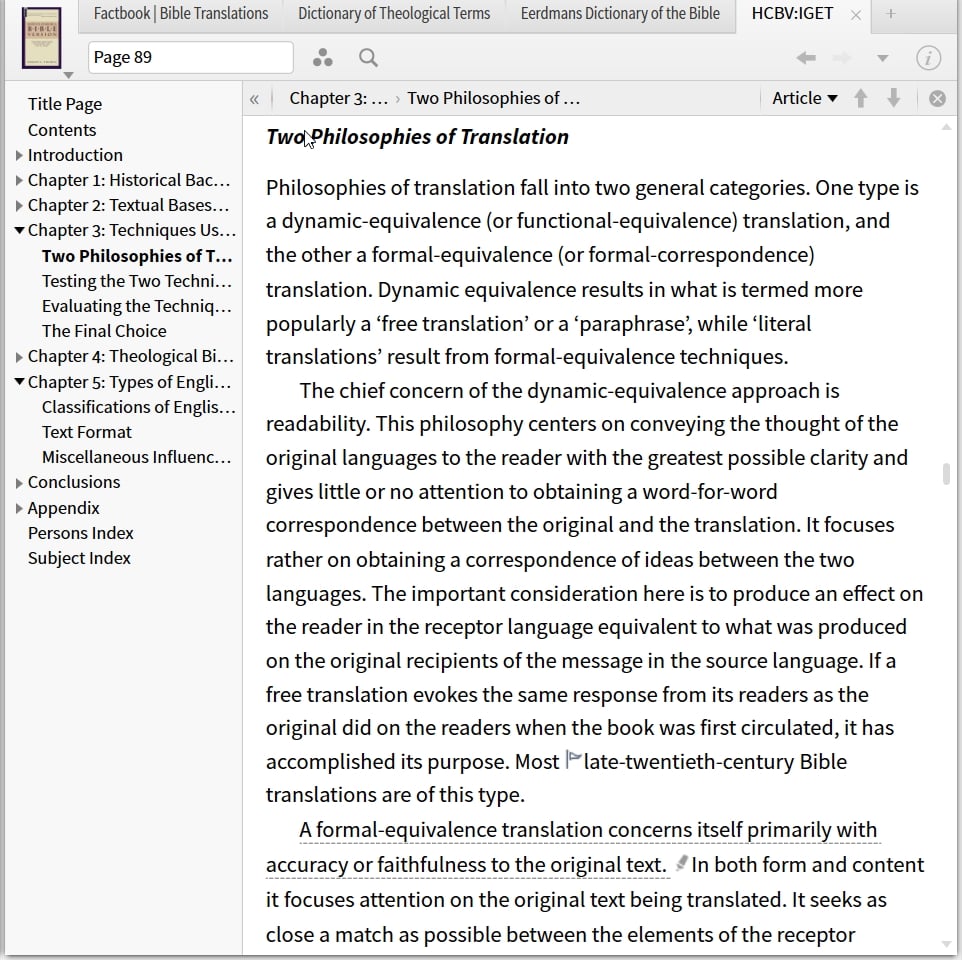Open the resource information icon
The width and height of the screenshot is (962, 960).
pos(928,58)
